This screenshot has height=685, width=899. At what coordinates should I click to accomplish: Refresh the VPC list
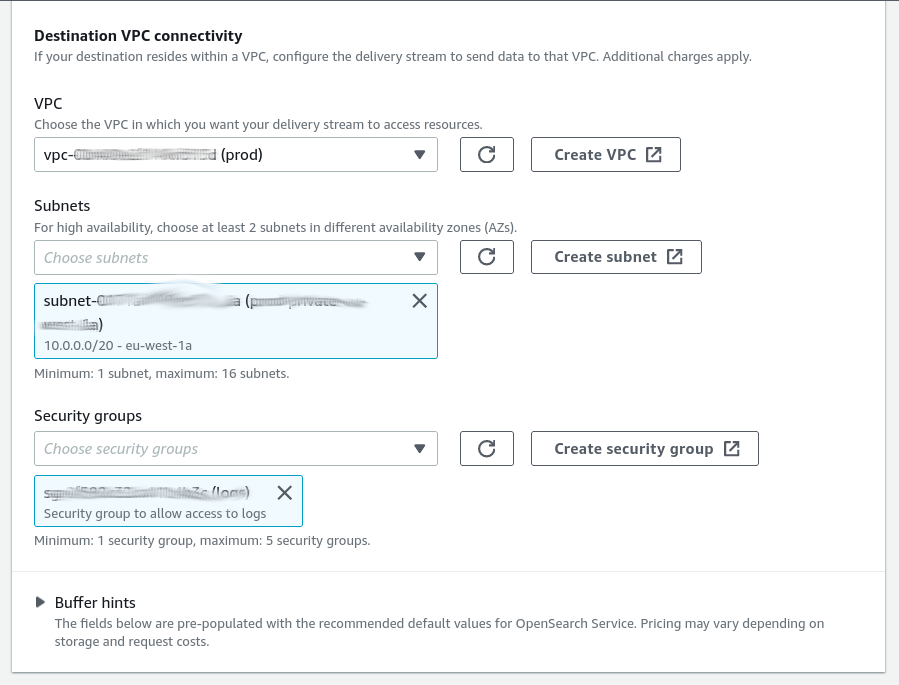pos(486,154)
